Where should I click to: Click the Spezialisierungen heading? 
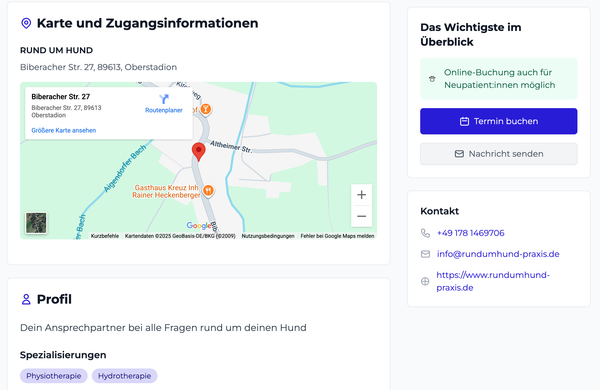tap(63, 355)
